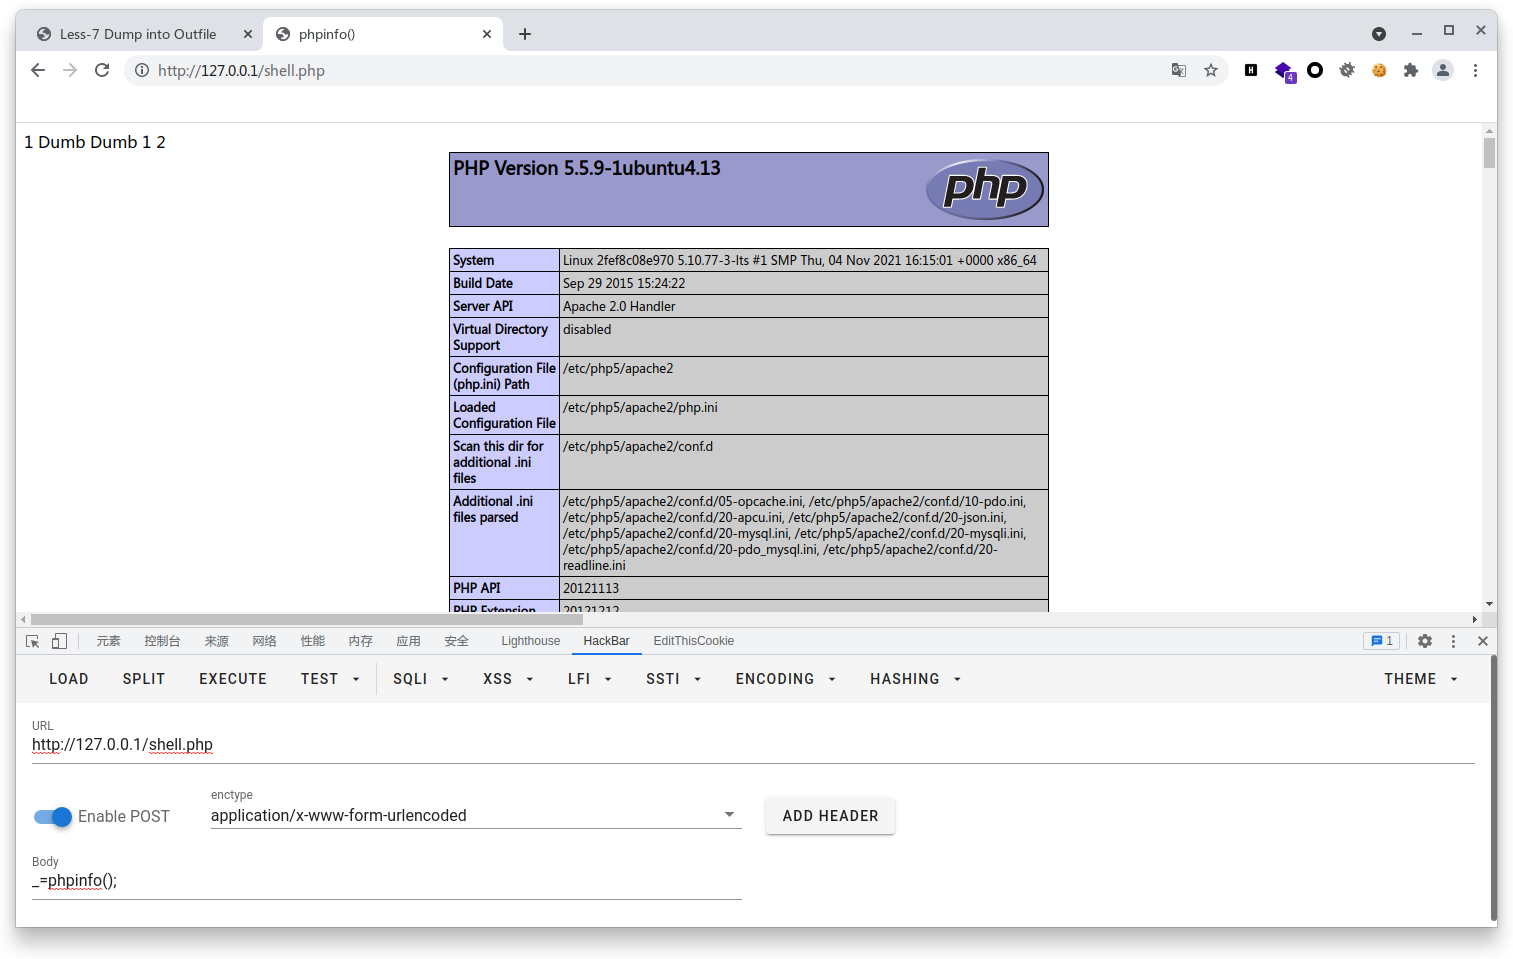
Task: Open DevTools settings gear
Action: pos(1425,641)
